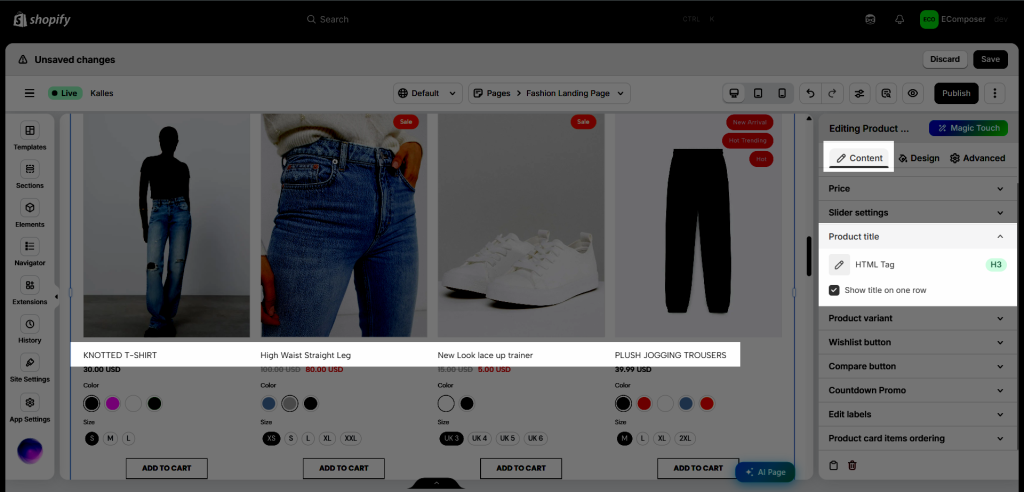Open the Default language dropdown
This screenshot has width=1024, height=492.
[428, 93]
